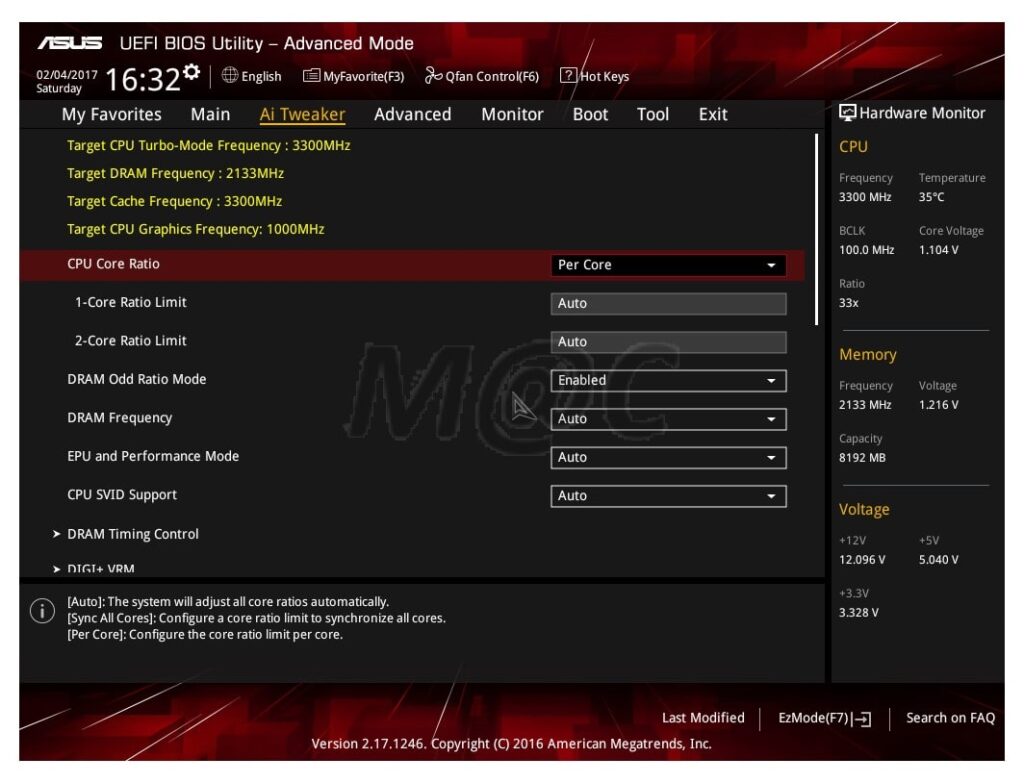Screen dimensions: 1024x783
Task: Click the CPU heading in Hardware Monitor
Action: pos(853,147)
